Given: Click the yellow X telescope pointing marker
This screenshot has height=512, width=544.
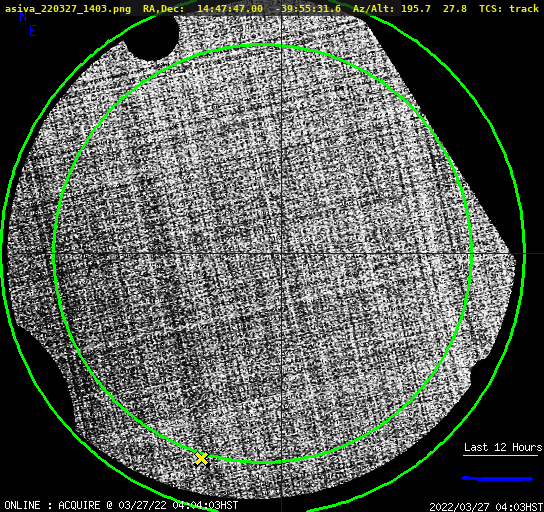Looking at the screenshot, I should (201, 458).
